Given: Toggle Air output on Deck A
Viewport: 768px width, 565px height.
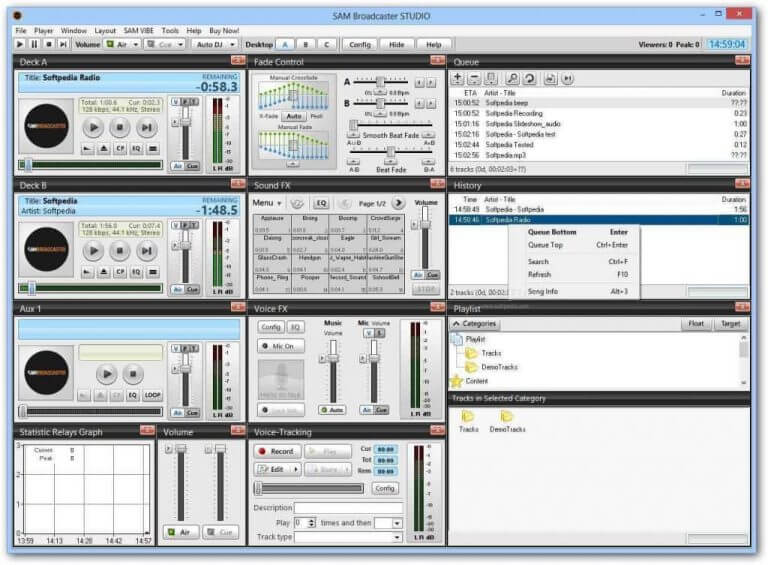Looking at the screenshot, I should (x=177, y=166).
